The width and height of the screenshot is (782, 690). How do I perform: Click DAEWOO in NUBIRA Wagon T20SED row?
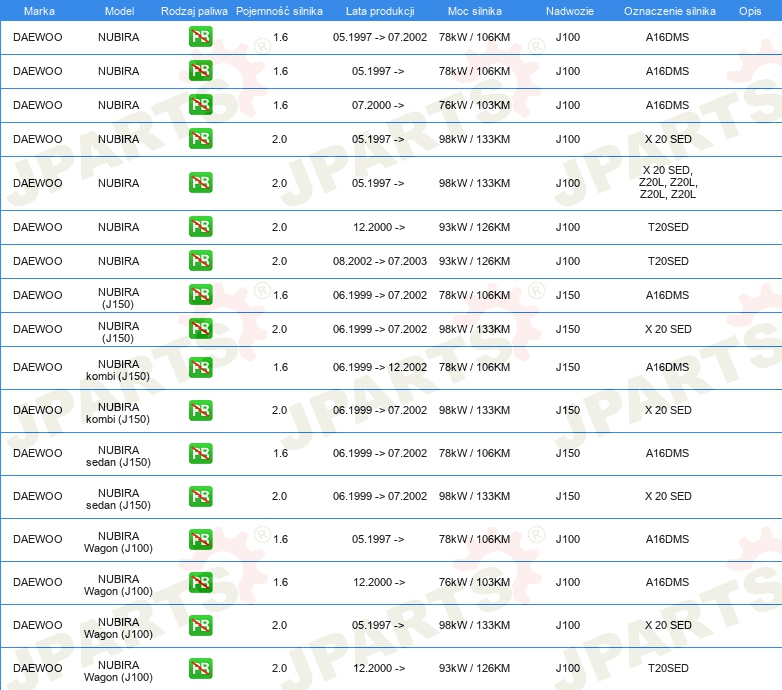[37, 668]
